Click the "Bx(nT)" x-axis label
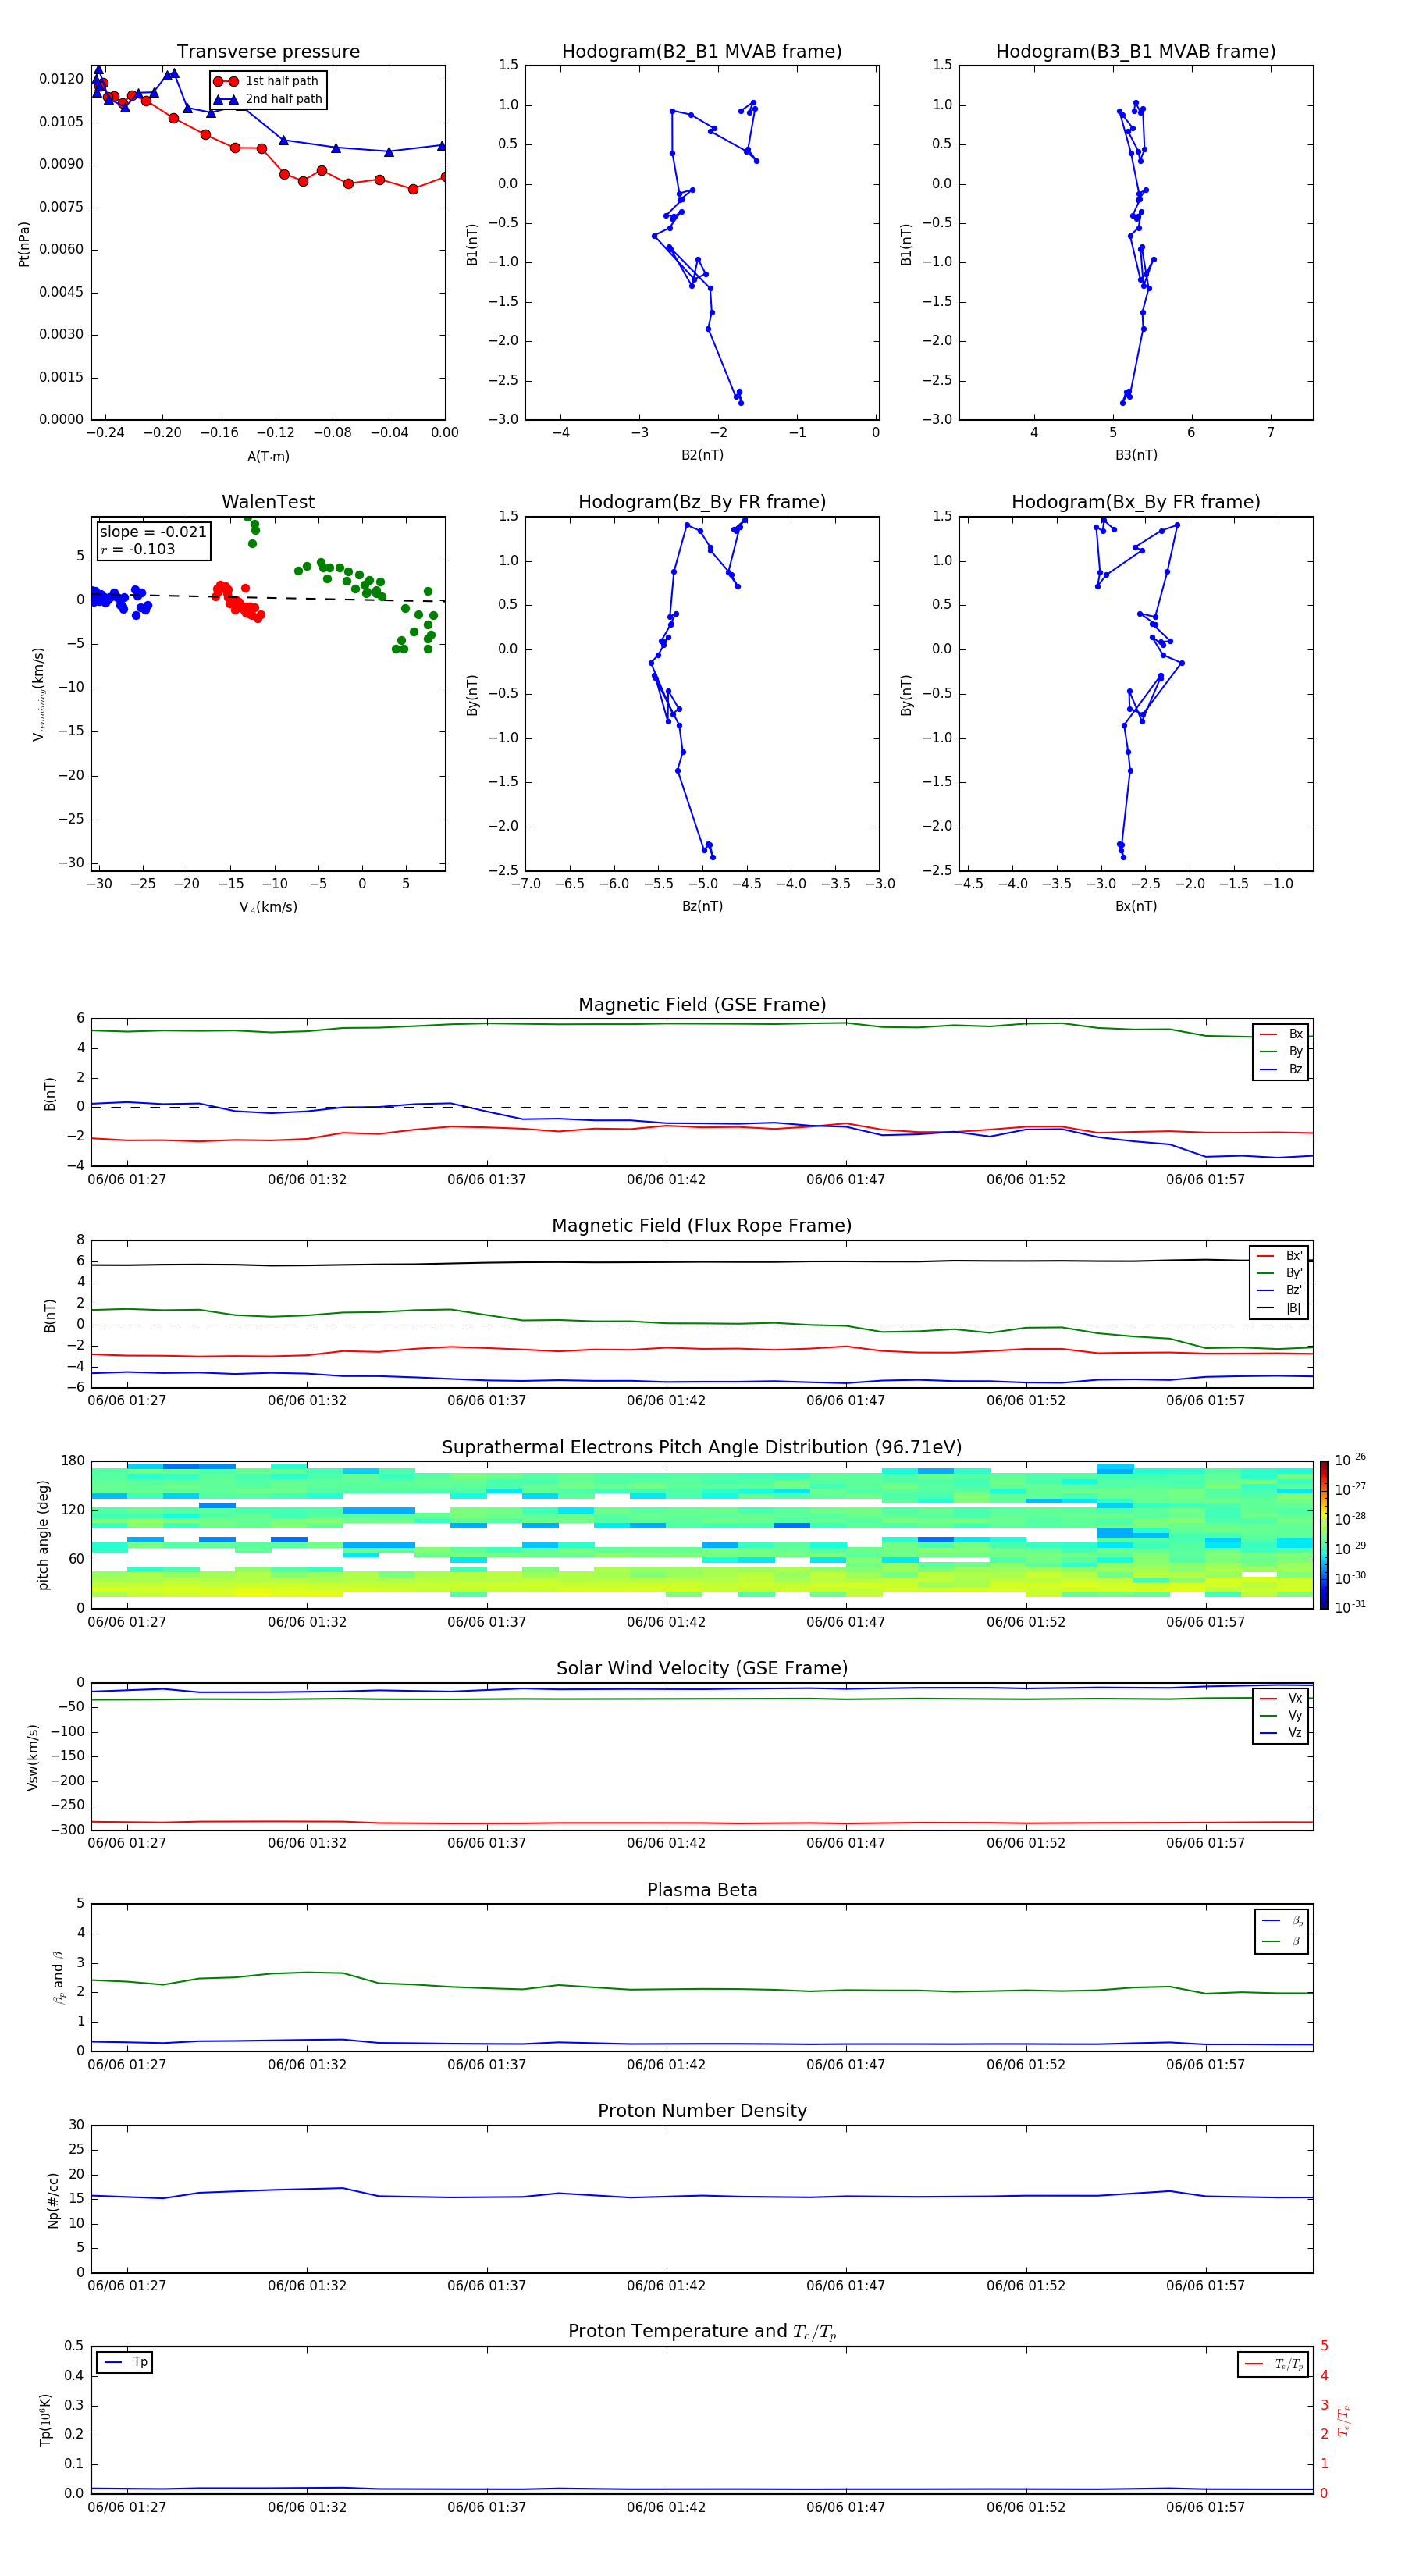 coord(1136,906)
